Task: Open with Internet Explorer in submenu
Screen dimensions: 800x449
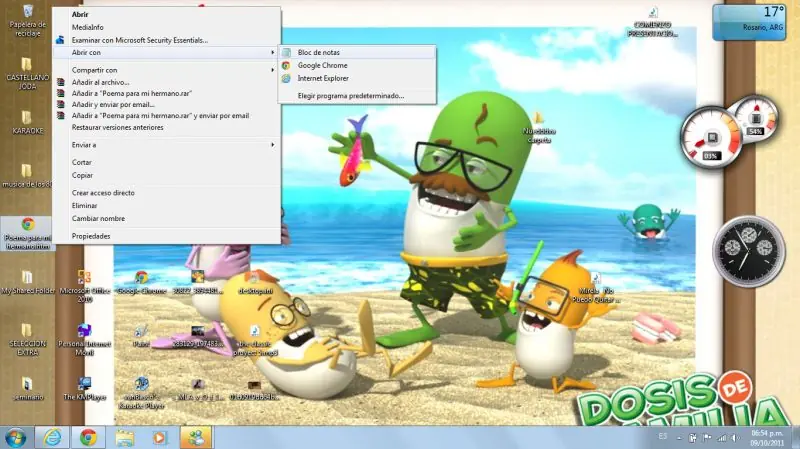Action: (x=357, y=78)
